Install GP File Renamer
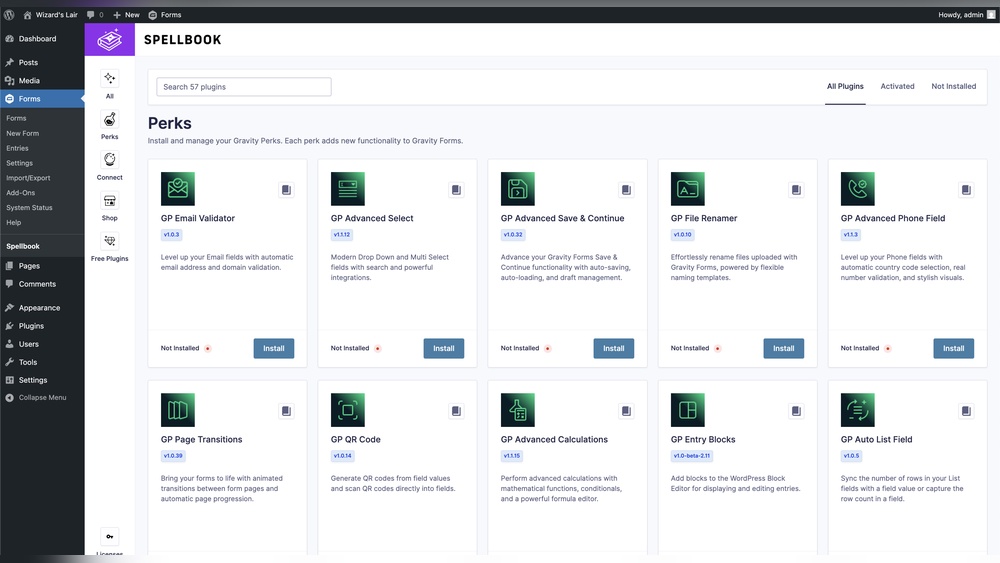 [784, 348]
